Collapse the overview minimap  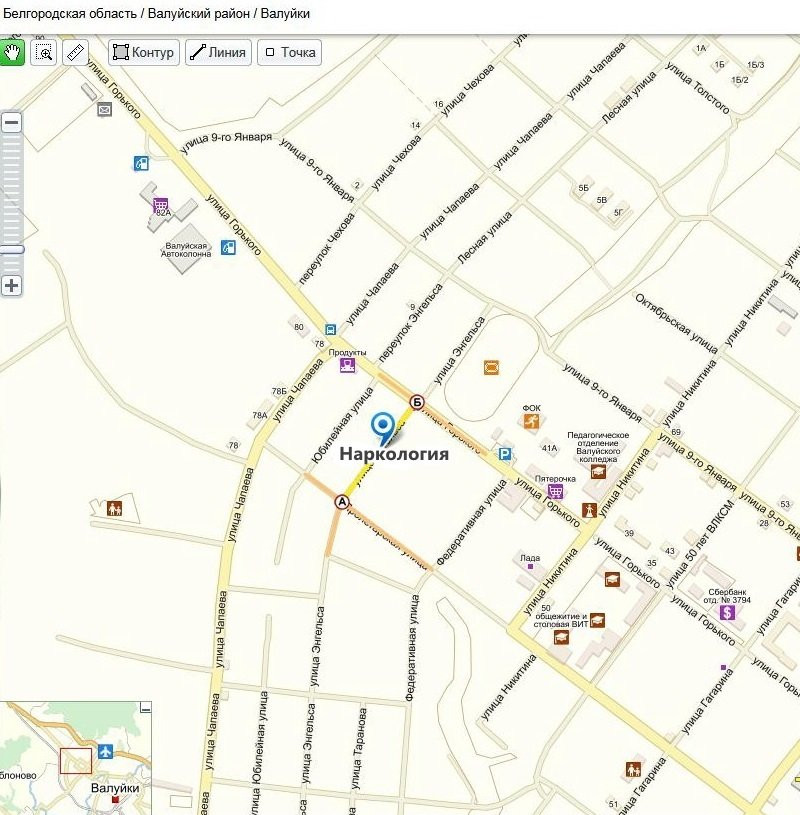[x=146, y=707]
